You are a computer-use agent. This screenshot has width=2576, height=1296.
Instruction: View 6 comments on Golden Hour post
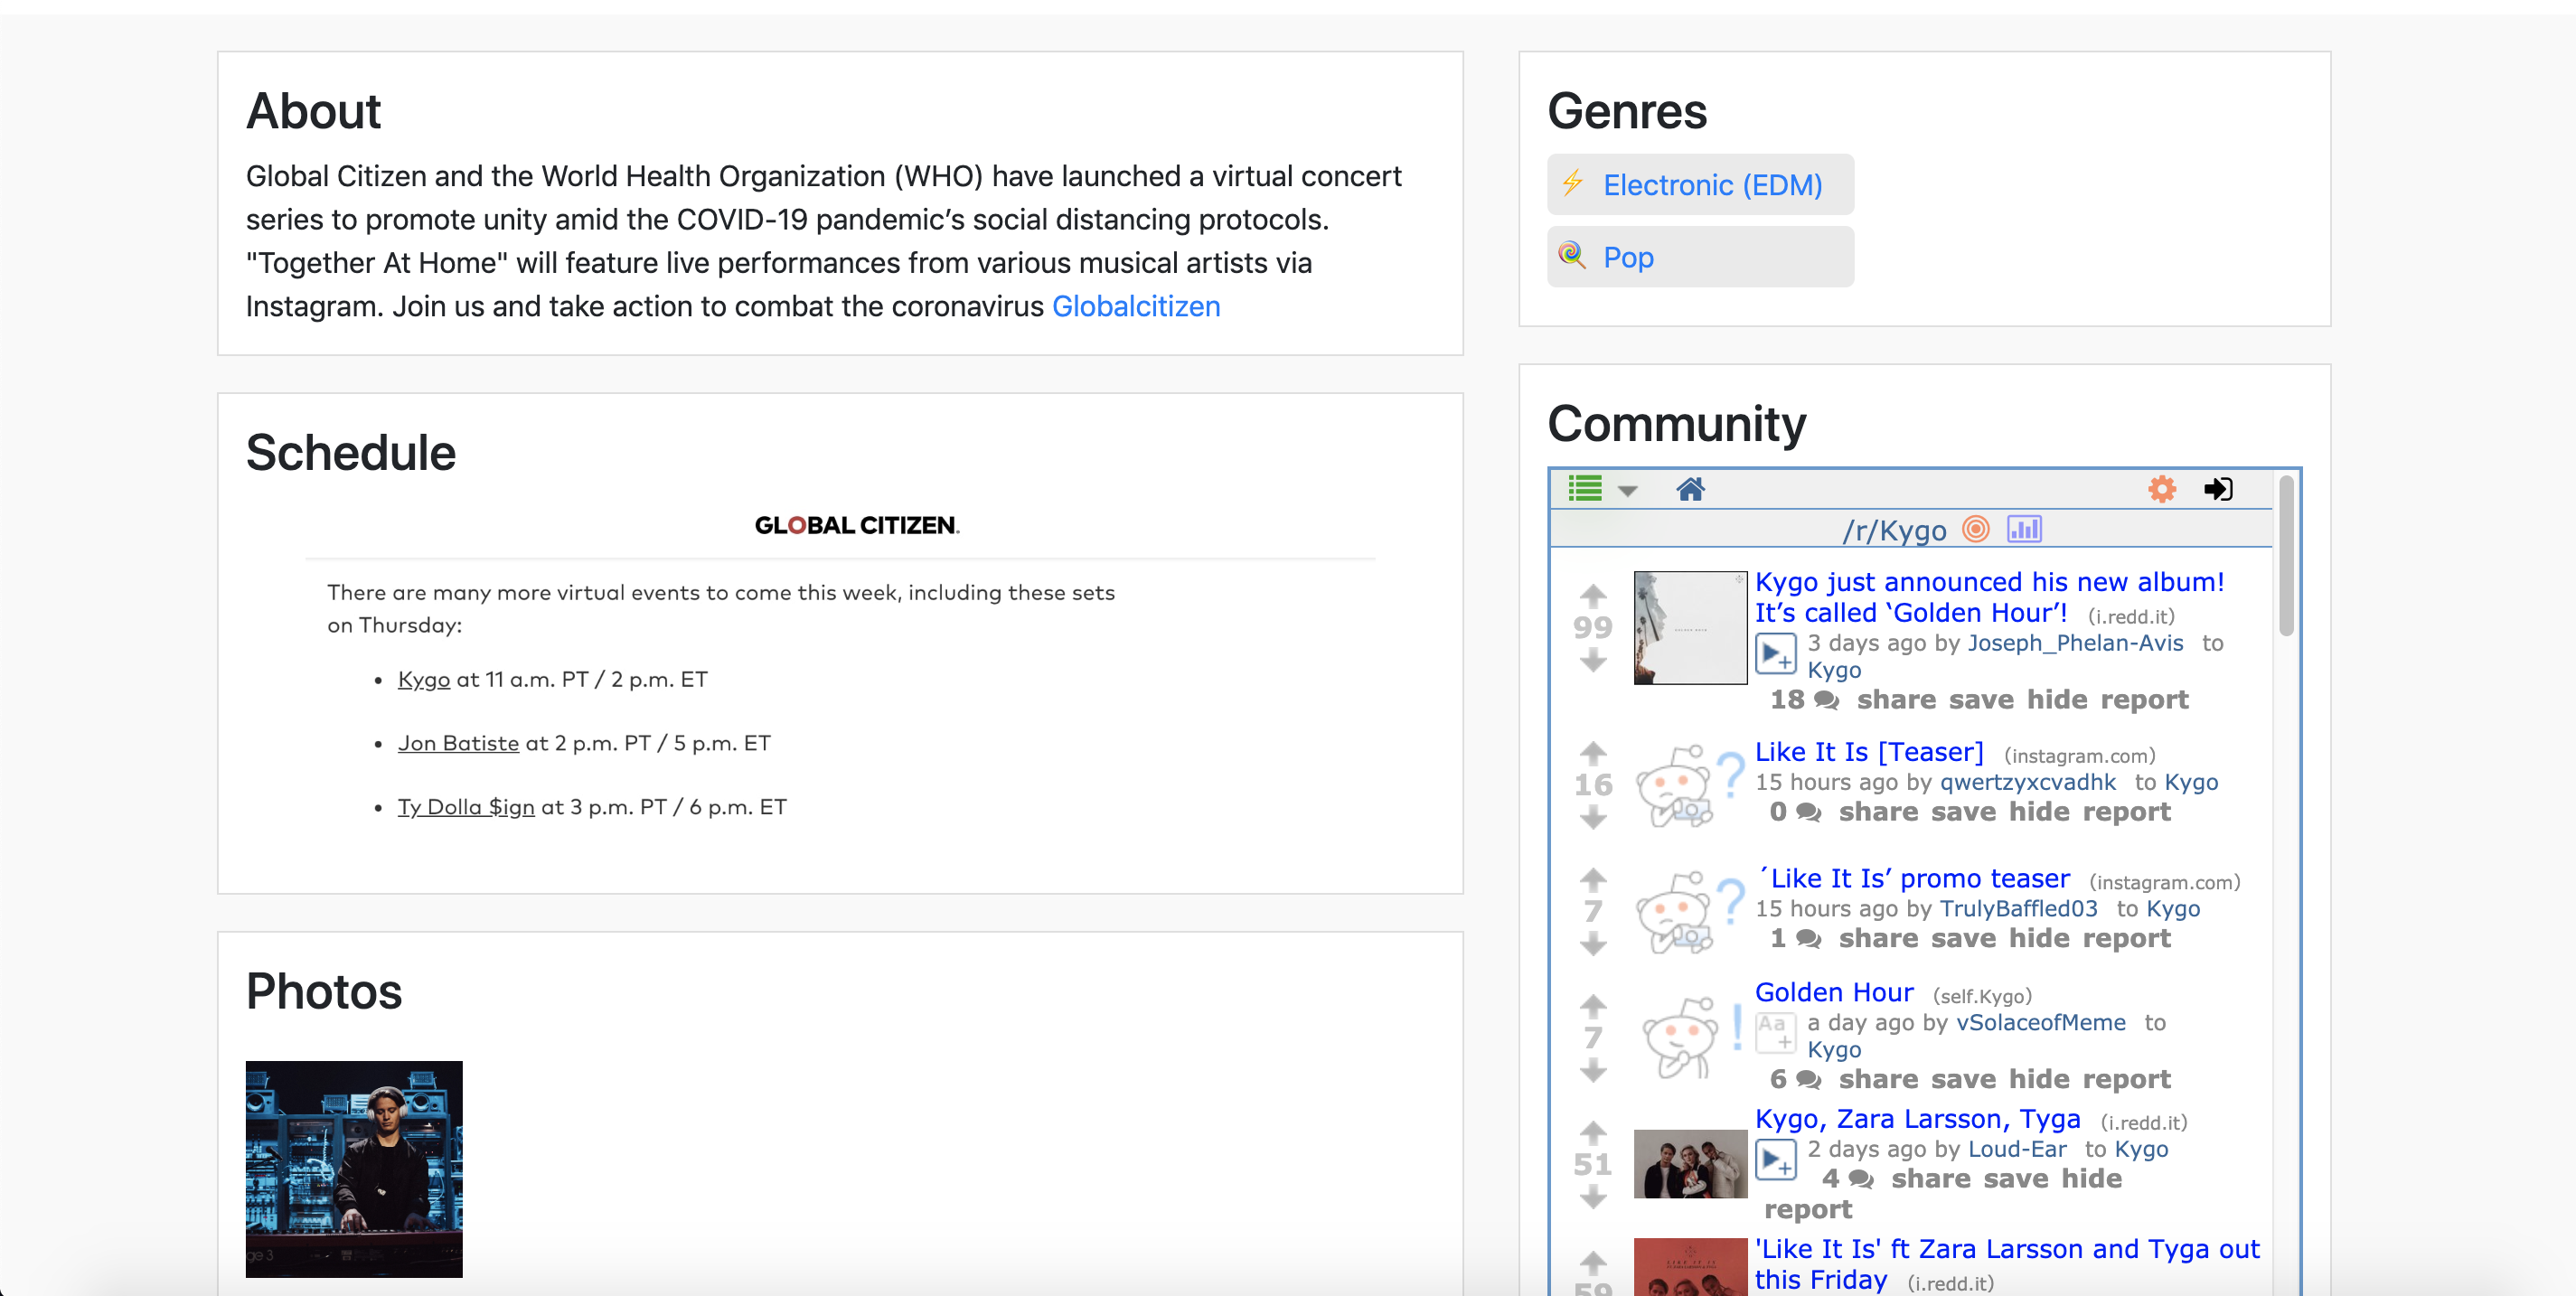1794,1079
